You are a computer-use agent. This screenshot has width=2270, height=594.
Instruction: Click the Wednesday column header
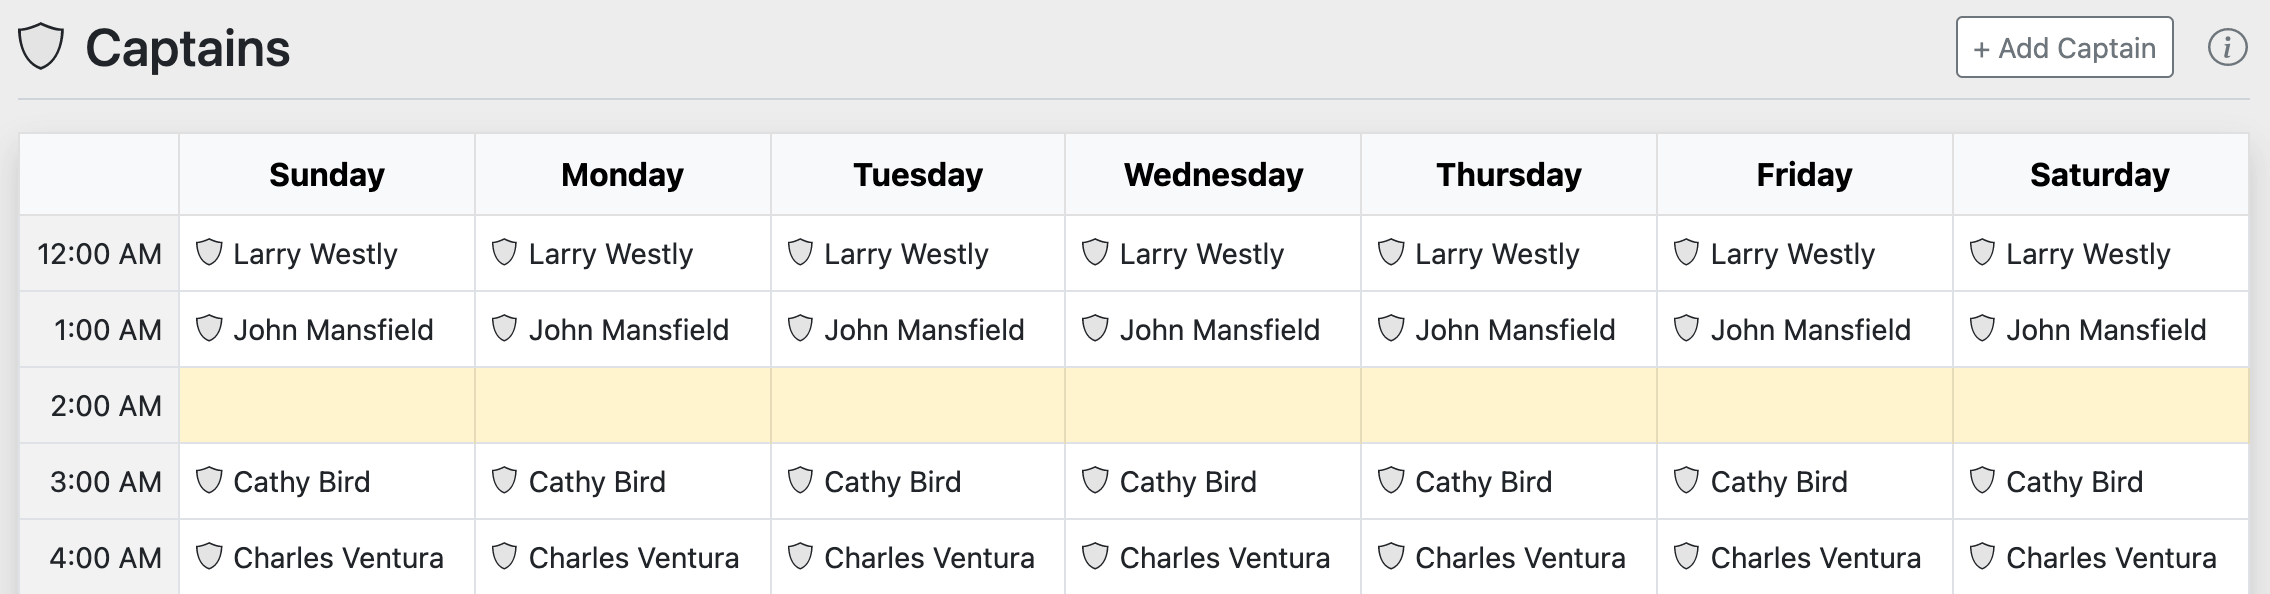[1213, 175]
